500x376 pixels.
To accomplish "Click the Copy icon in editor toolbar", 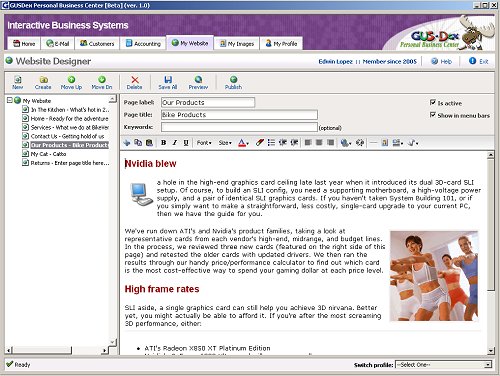I will 138,143.
